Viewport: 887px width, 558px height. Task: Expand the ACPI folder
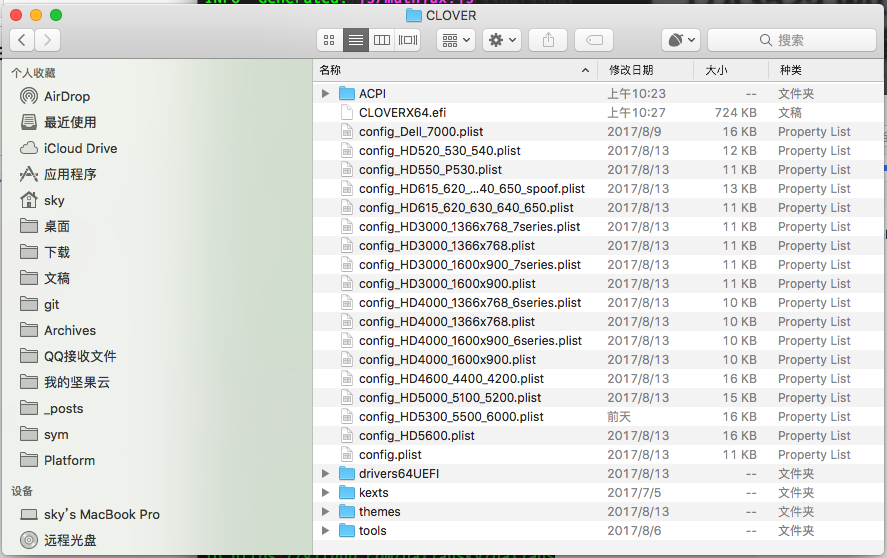tap(325, 93)
